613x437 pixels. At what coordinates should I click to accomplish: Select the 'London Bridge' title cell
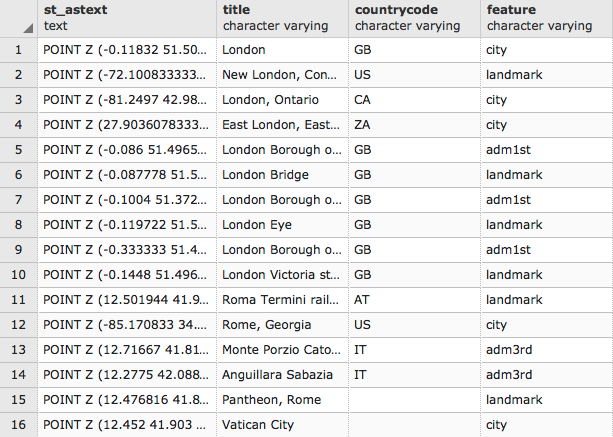click(282, 174)
